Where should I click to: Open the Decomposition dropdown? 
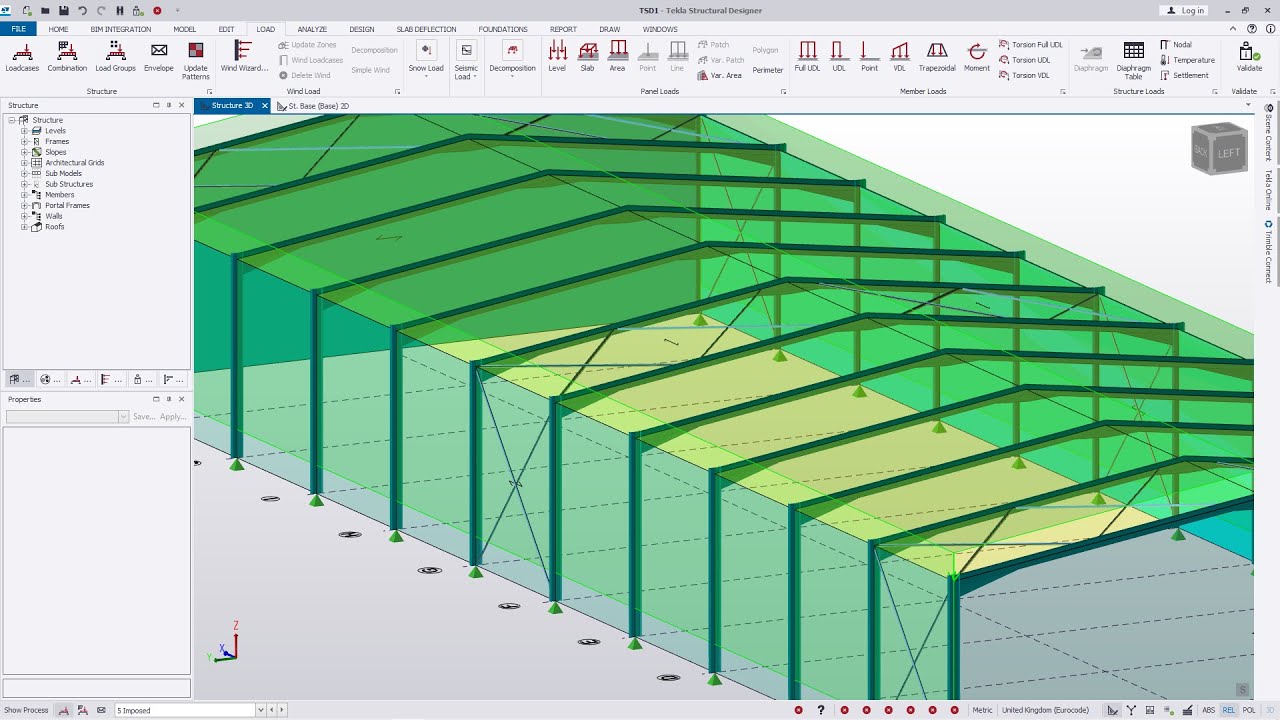[x=512, y=61]
